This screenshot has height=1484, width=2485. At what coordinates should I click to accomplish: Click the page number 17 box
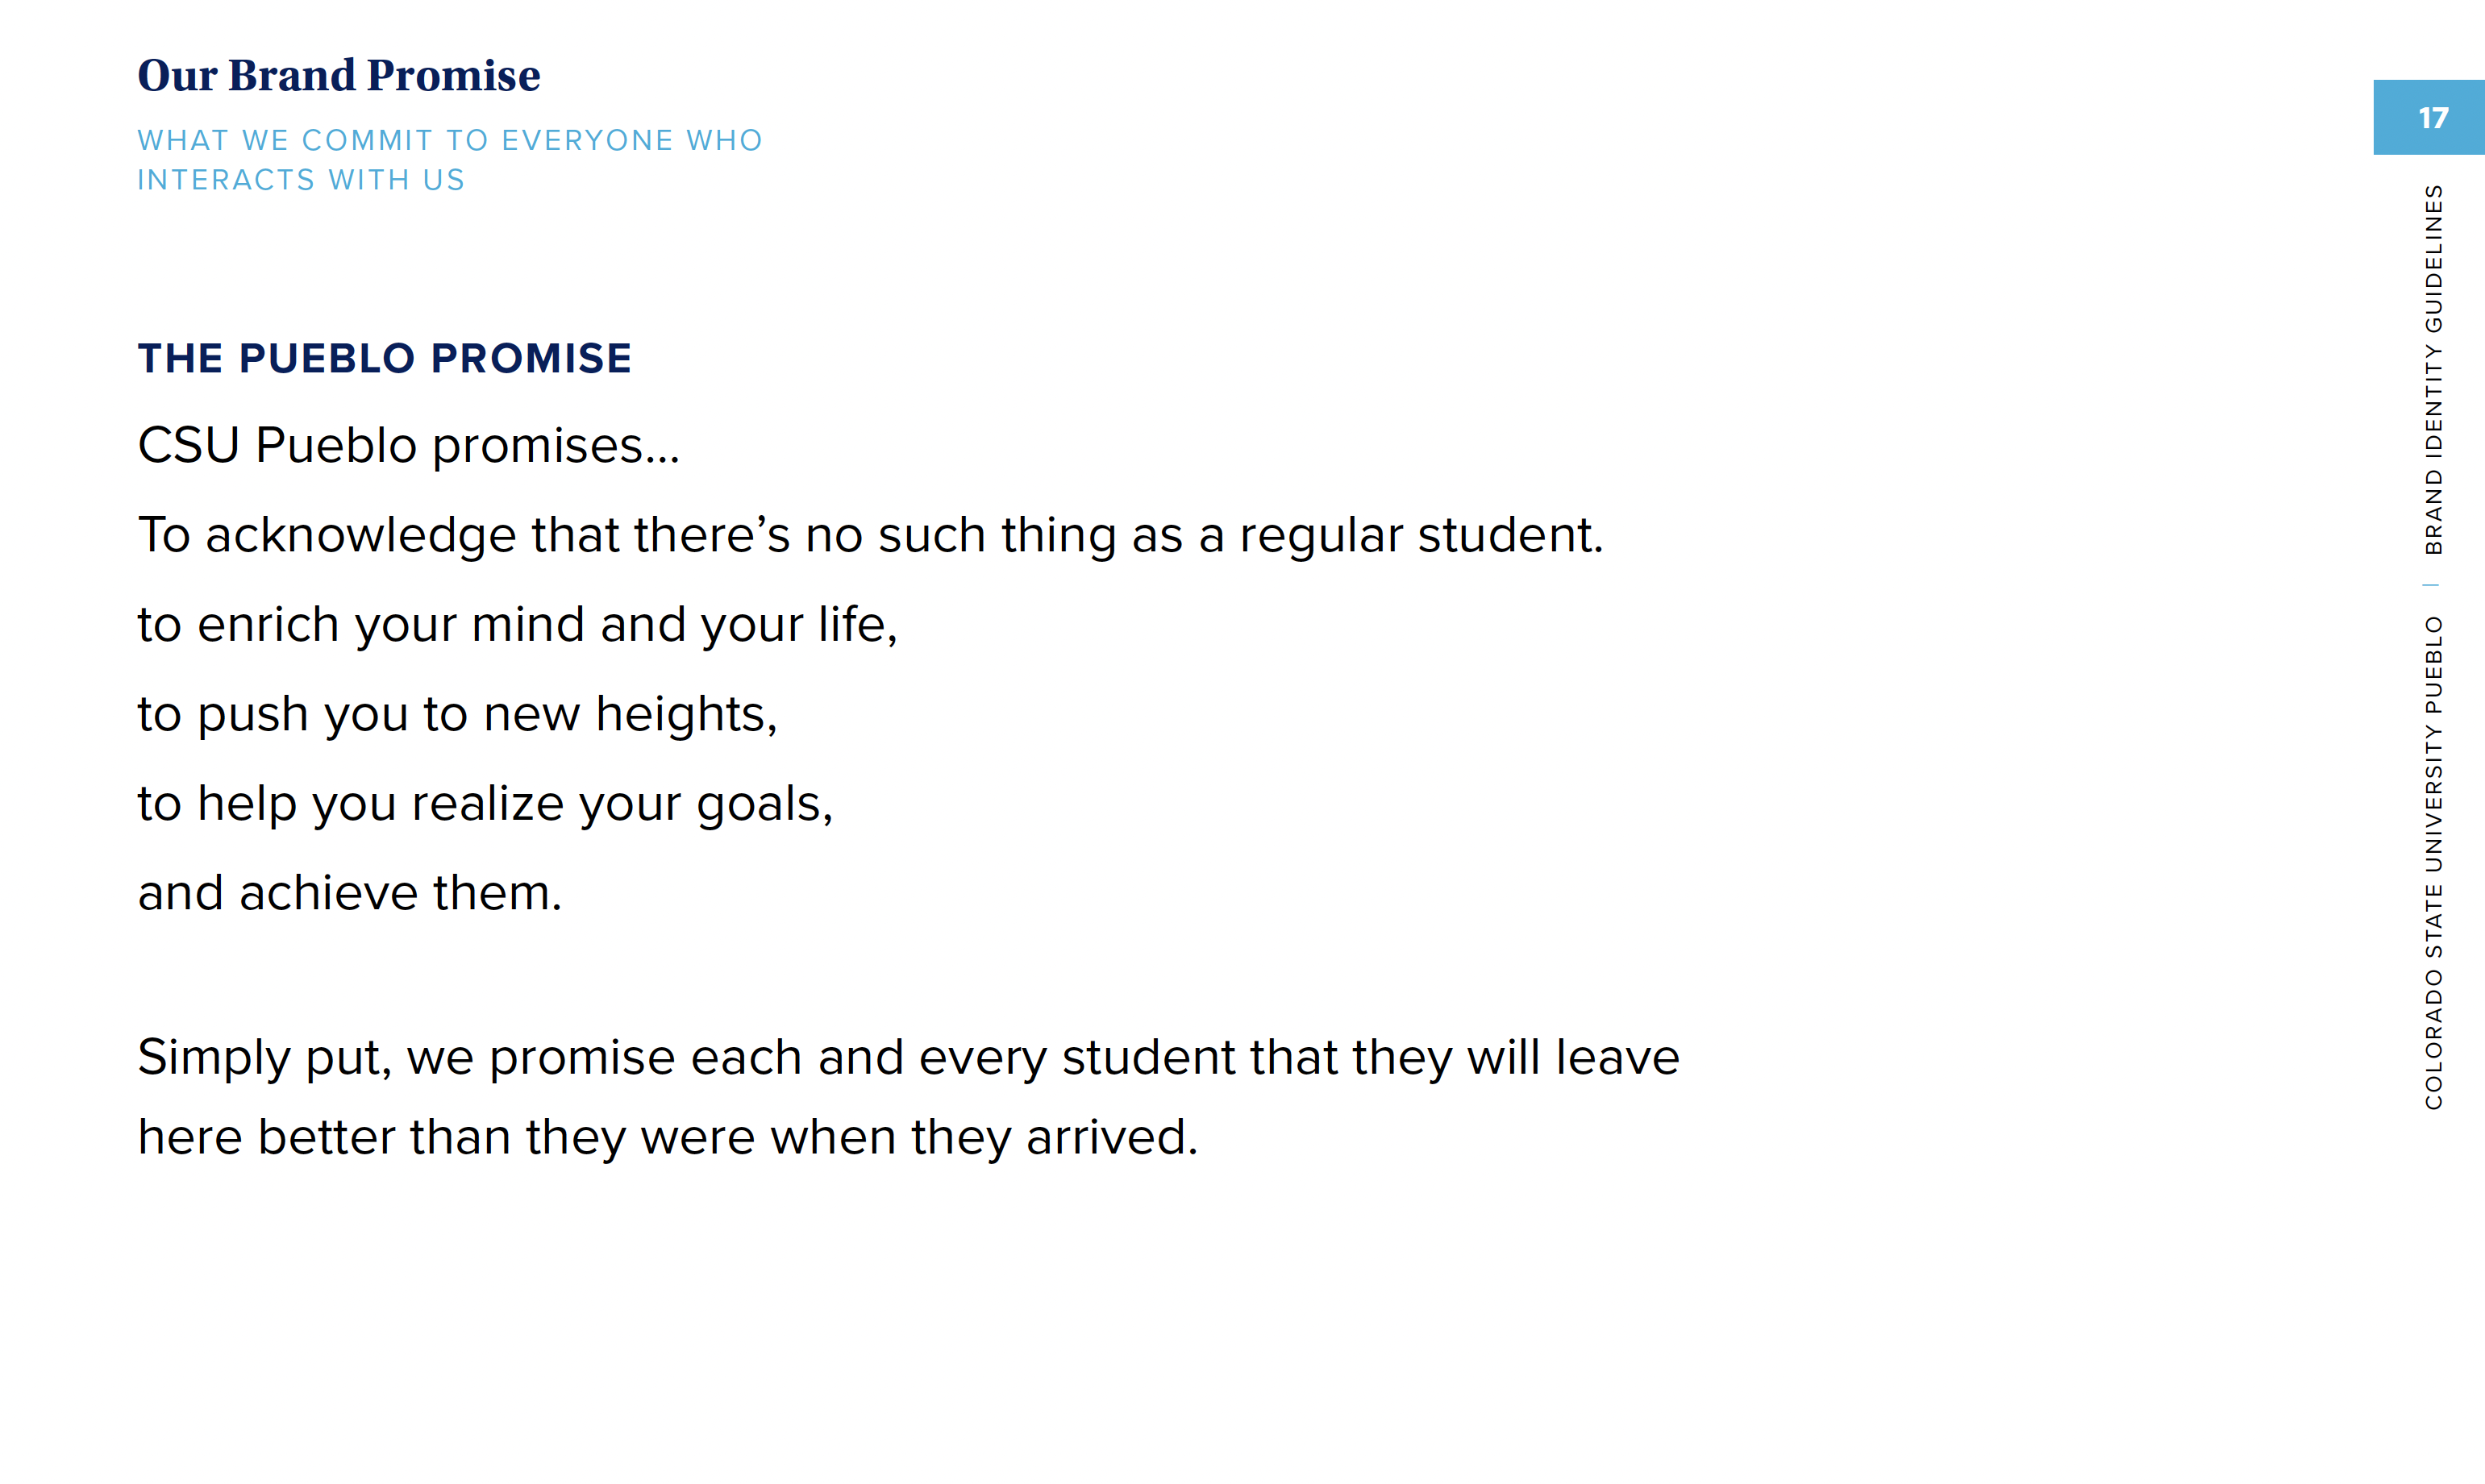[2429, 117]
